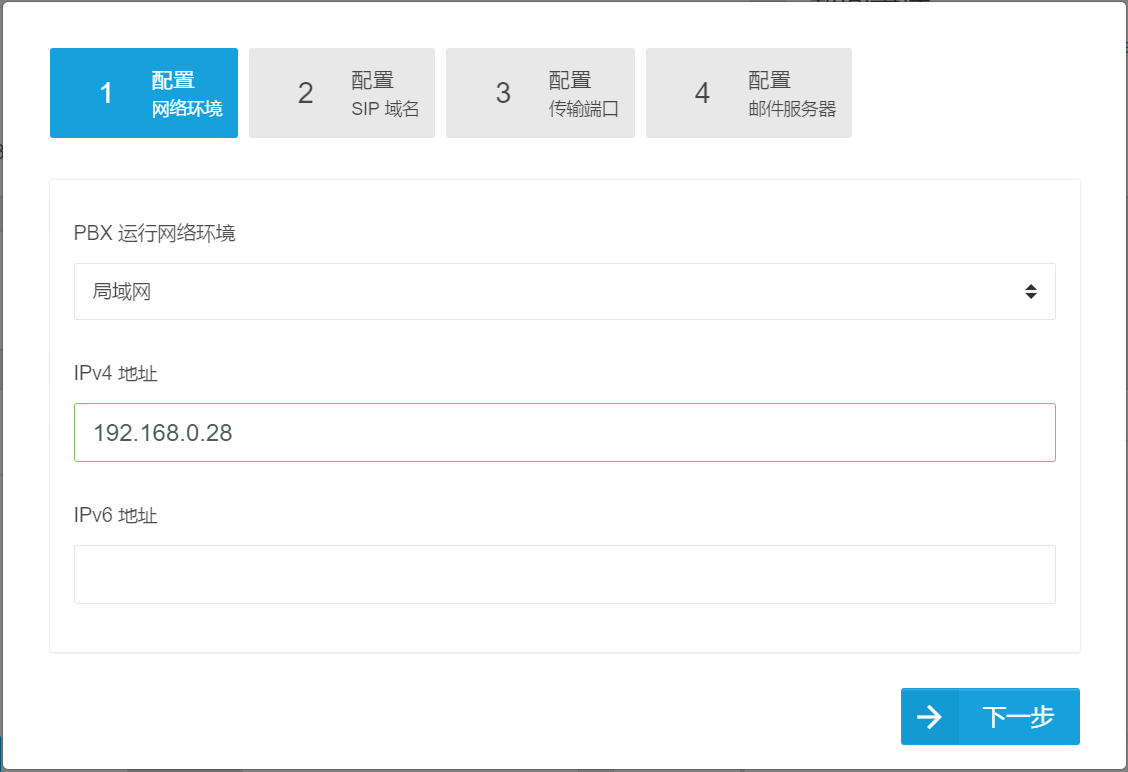Open the PBX 运行网络环境 dropdown showing 局域网
Viewport: 1128px width, 772px height.
[565, 291]
